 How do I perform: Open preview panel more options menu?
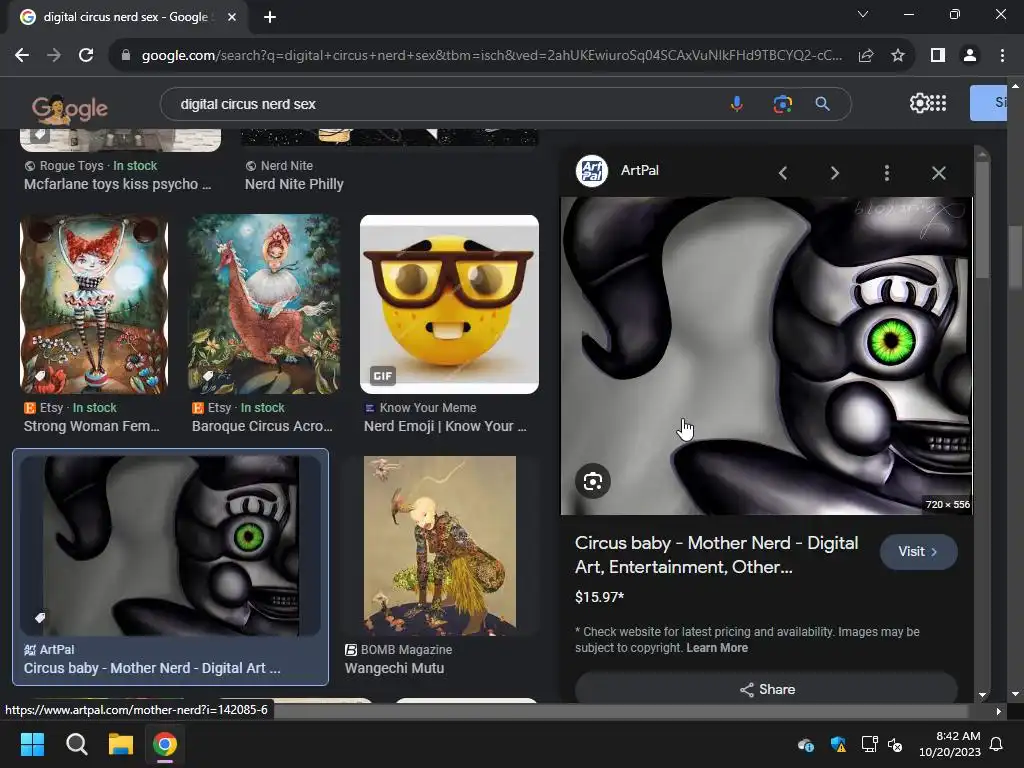(x=886, y=173)
